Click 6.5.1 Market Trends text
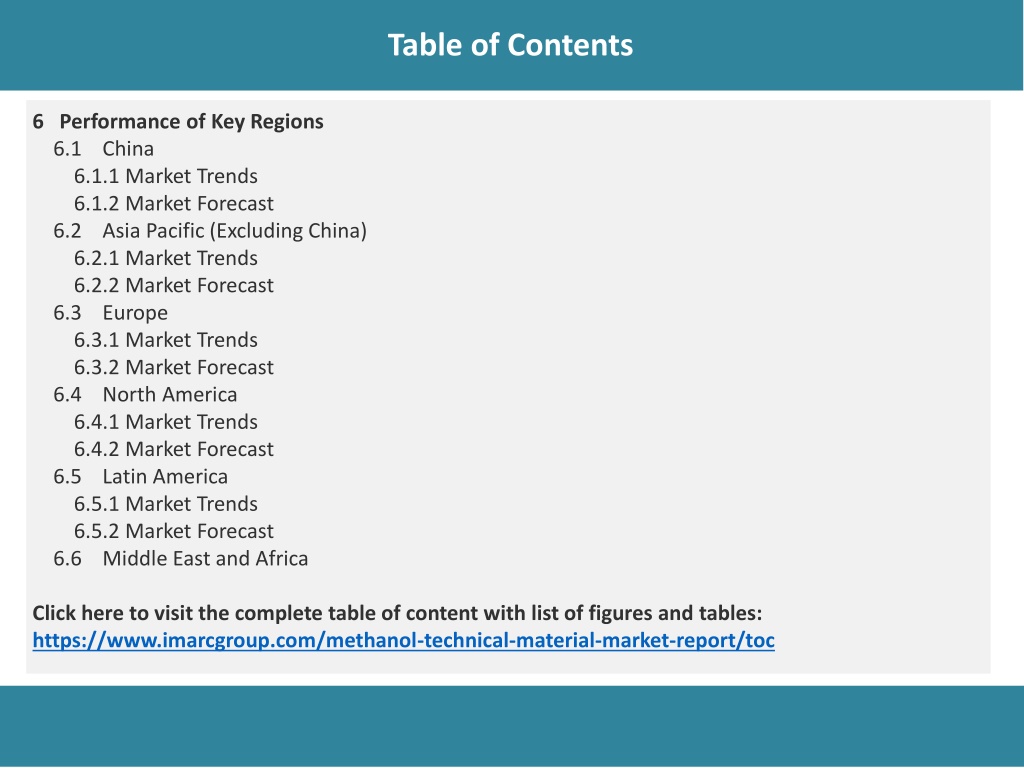 coord(166,504)
